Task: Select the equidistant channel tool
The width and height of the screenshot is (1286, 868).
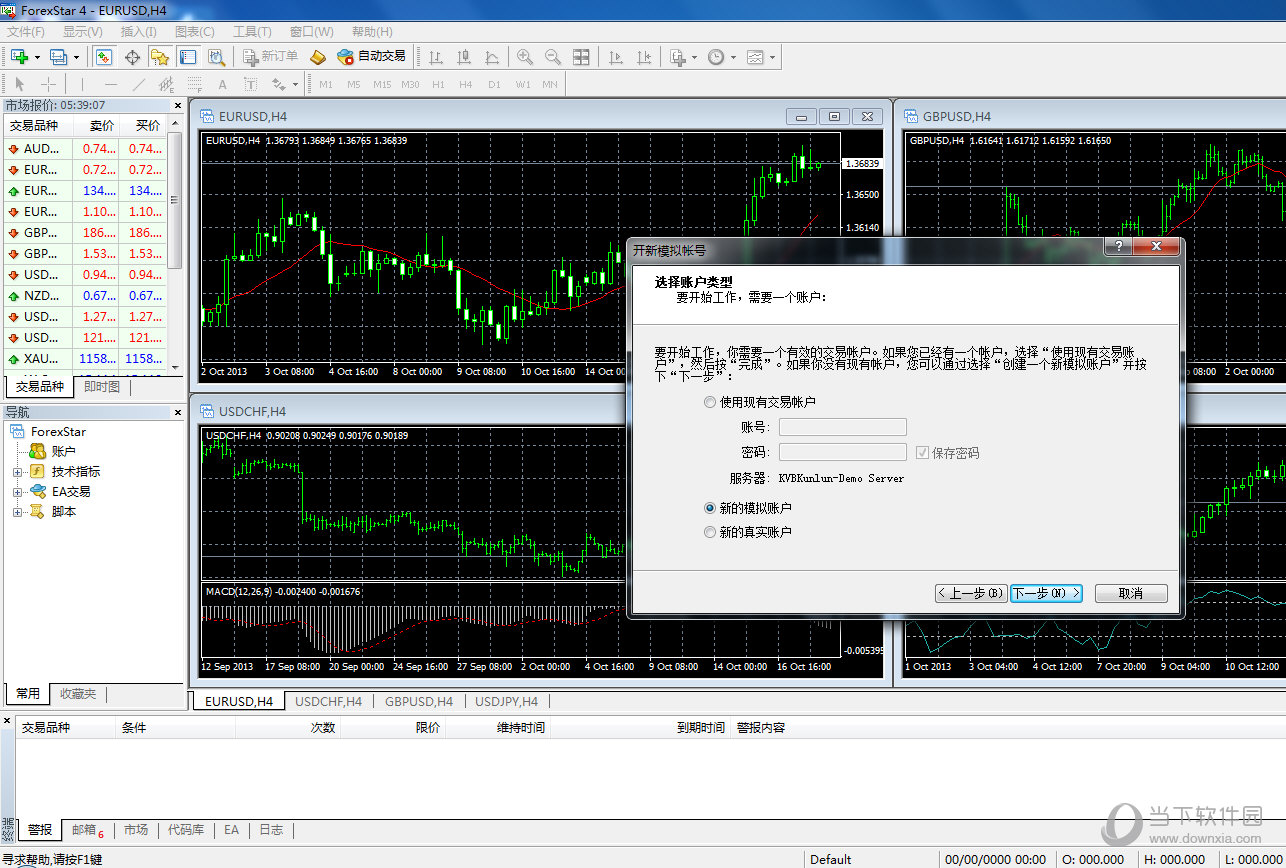Action: [x=166, y=84]
